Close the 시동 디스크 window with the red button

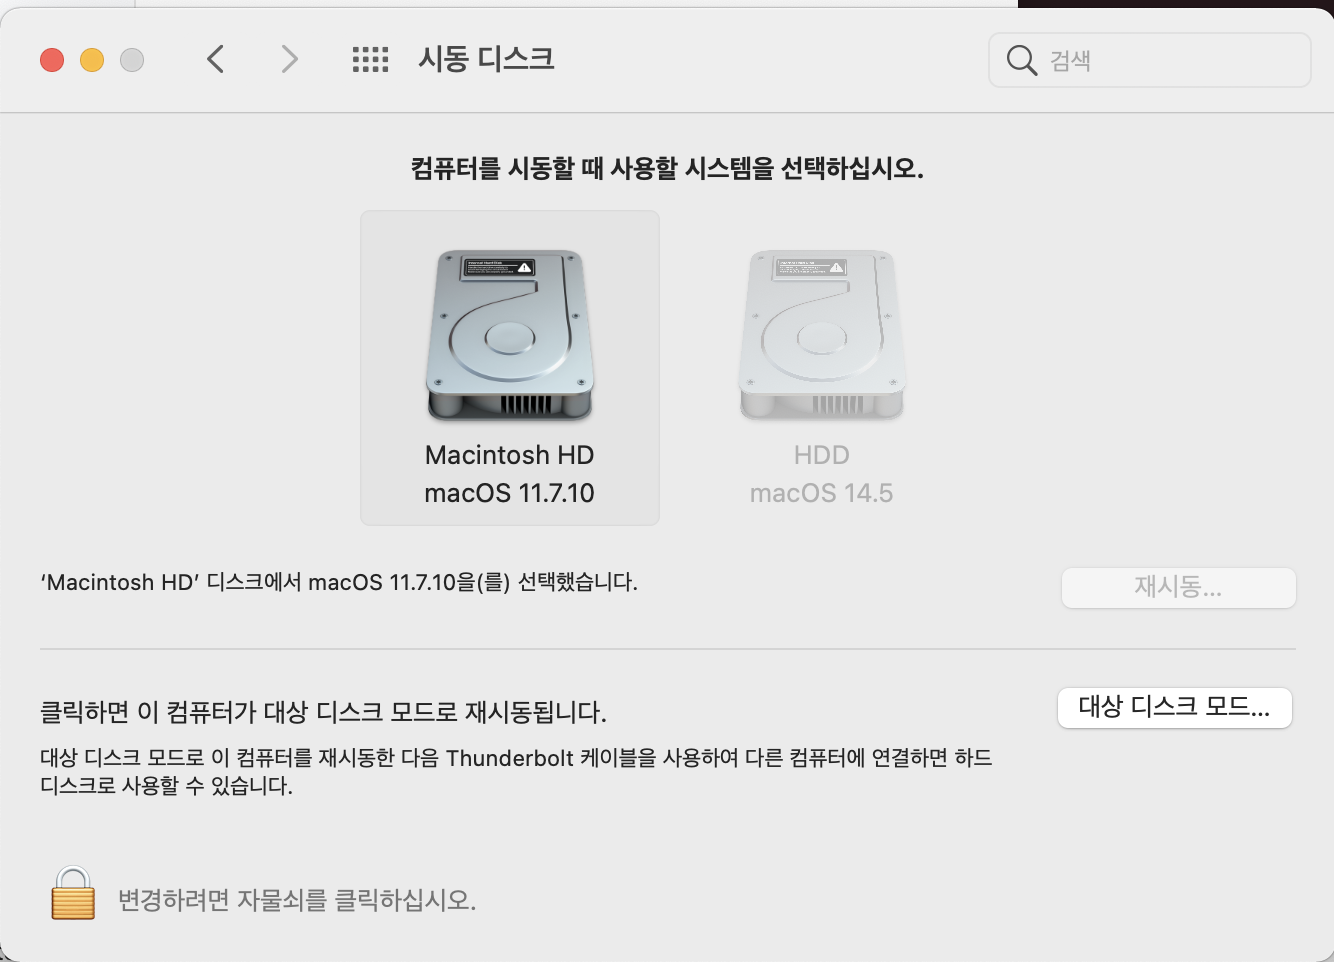52,60
